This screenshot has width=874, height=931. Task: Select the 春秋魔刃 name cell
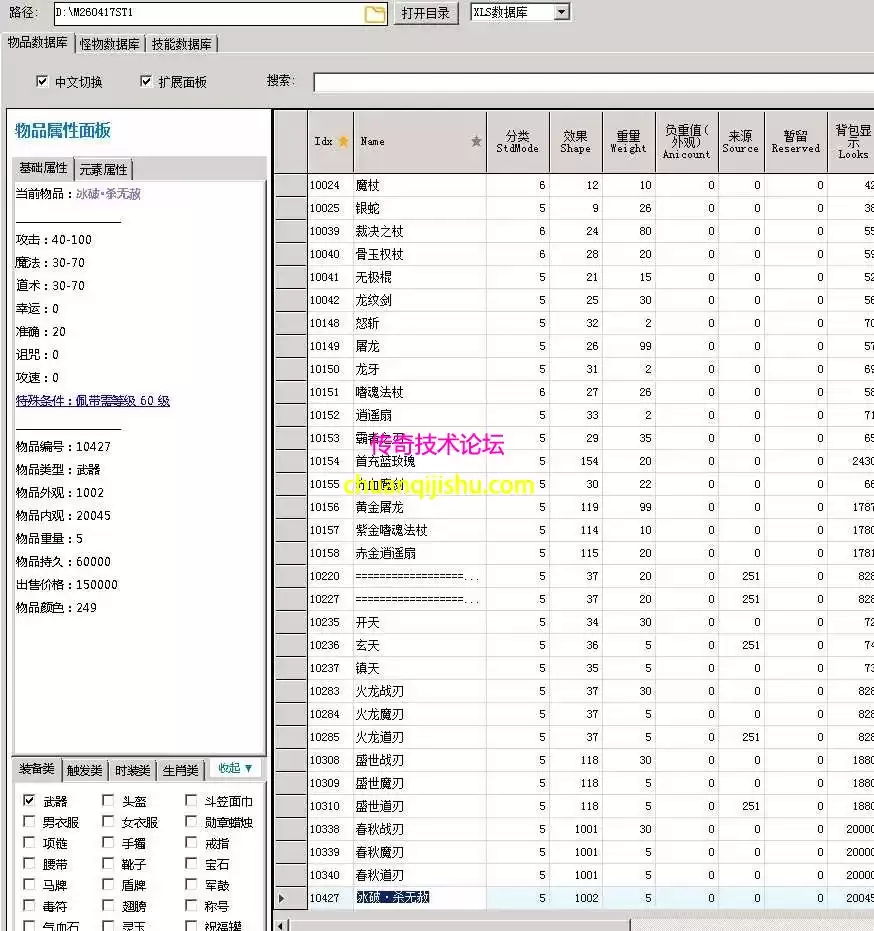(x=419, y=852)
